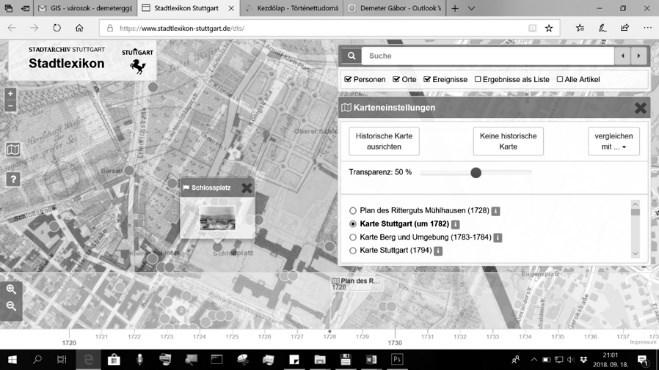Add page to favorites star
This screenshot has height=370, width=659.
548,28
